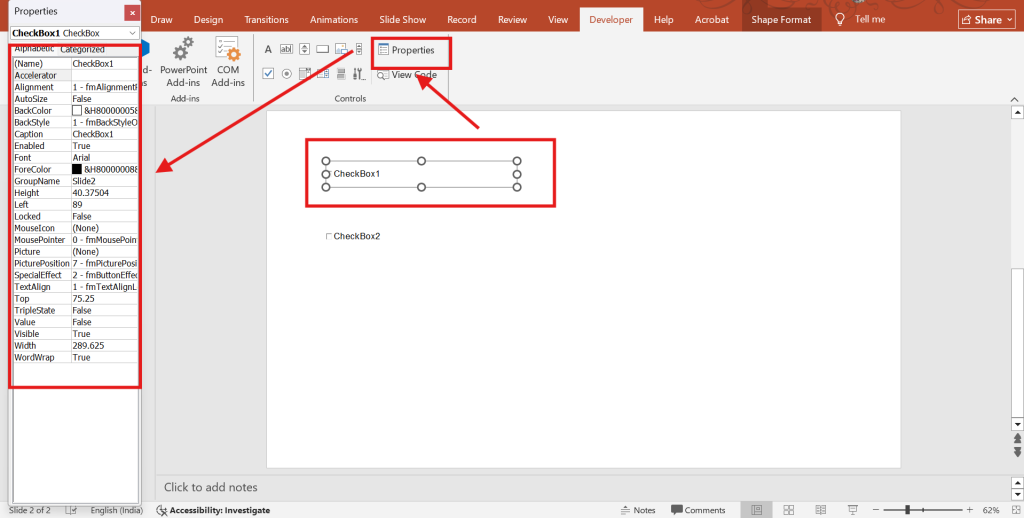Screen dimensions: 1024x518
Task: Open More Controls tool icon
Action: [358, 73]
